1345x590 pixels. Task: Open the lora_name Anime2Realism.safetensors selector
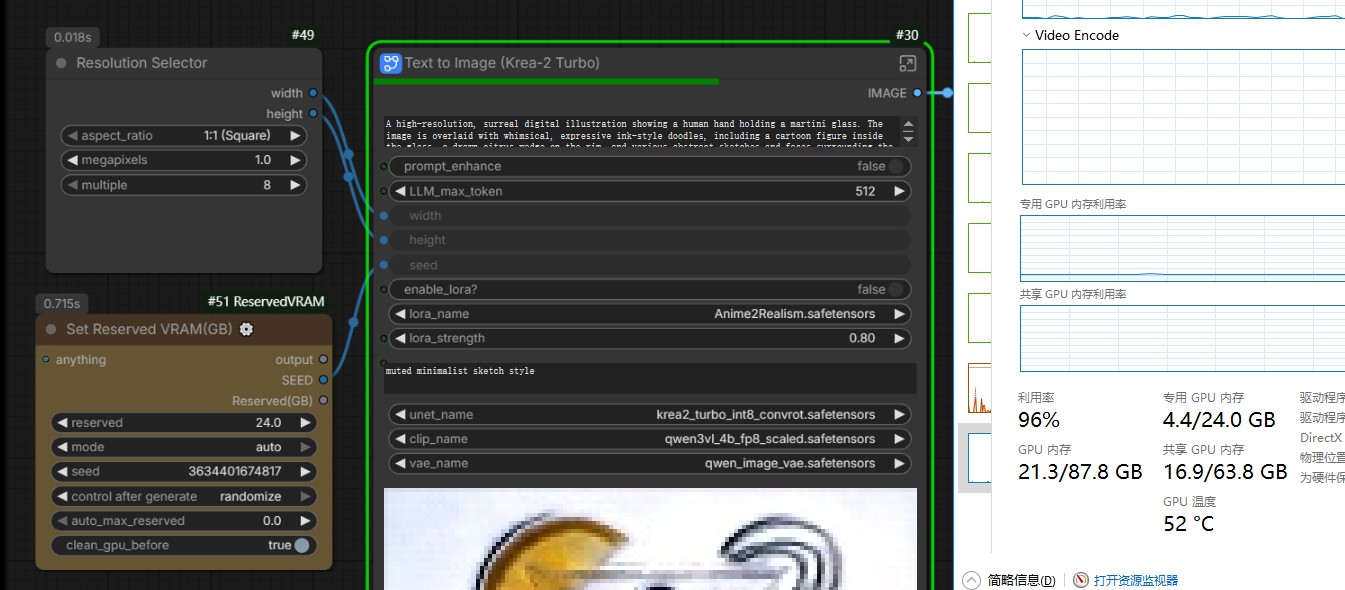click(x=650, y=314)
